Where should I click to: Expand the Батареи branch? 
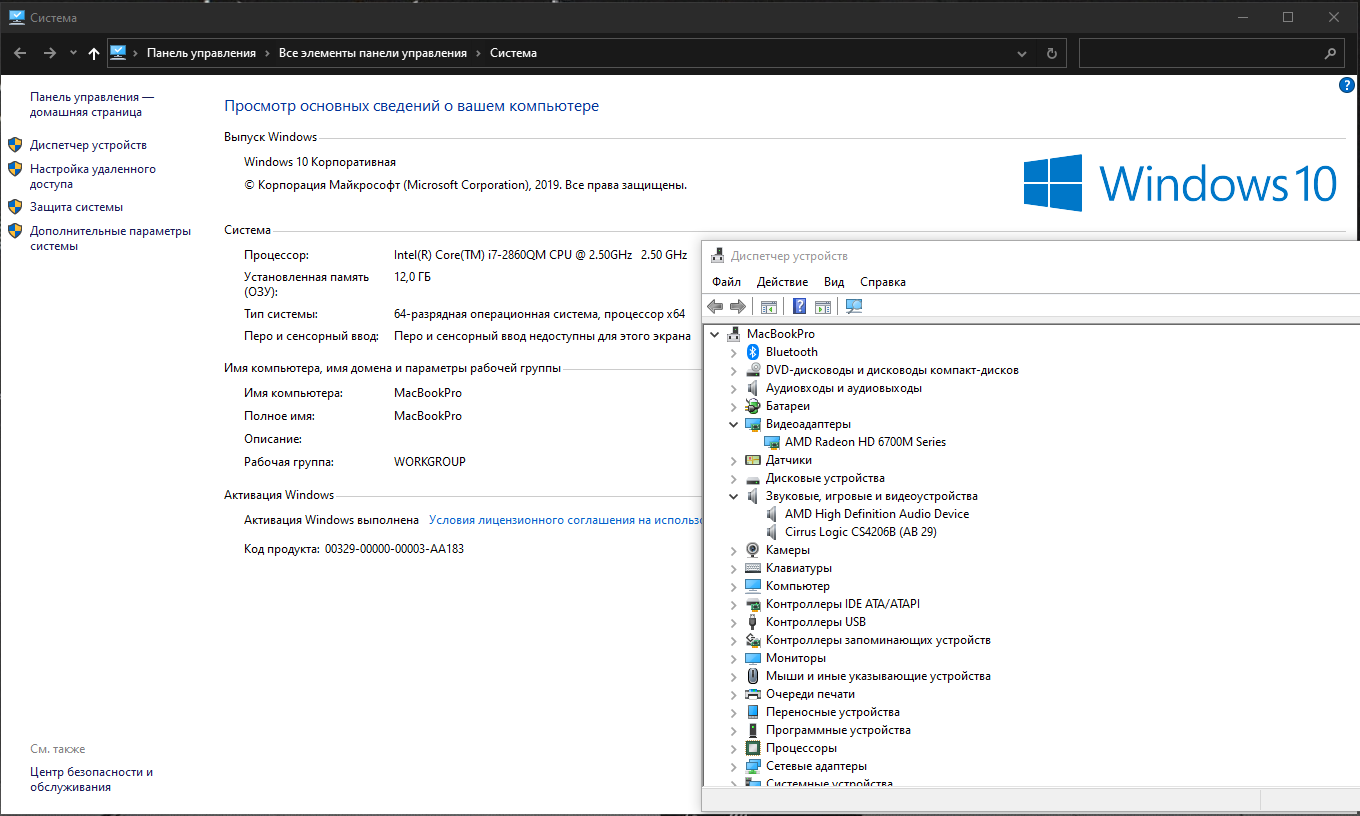[734, 406]
